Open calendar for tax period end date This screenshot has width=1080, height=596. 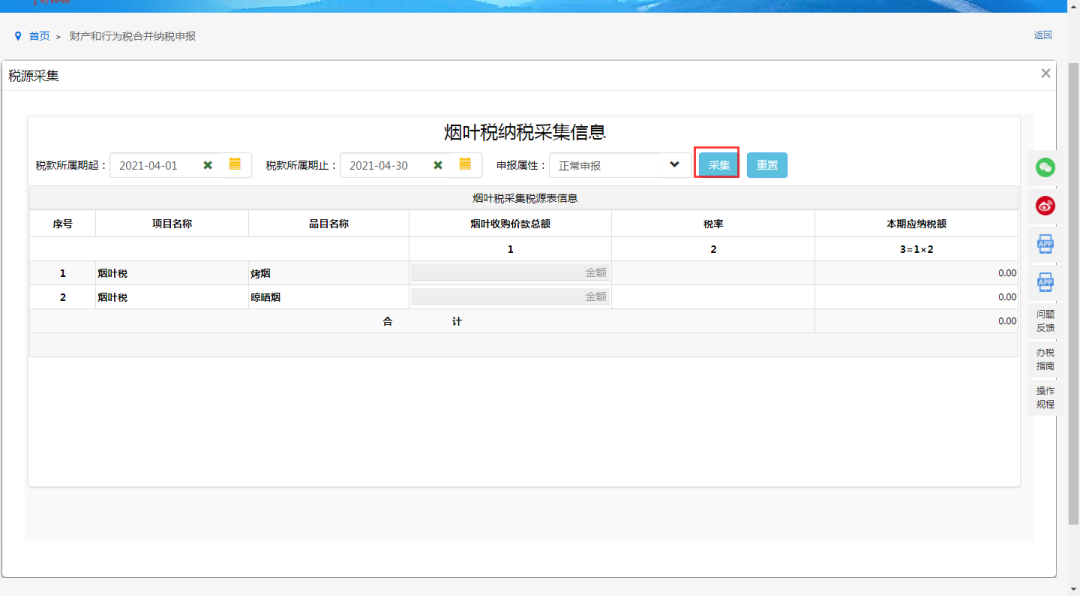coord(465,165)
